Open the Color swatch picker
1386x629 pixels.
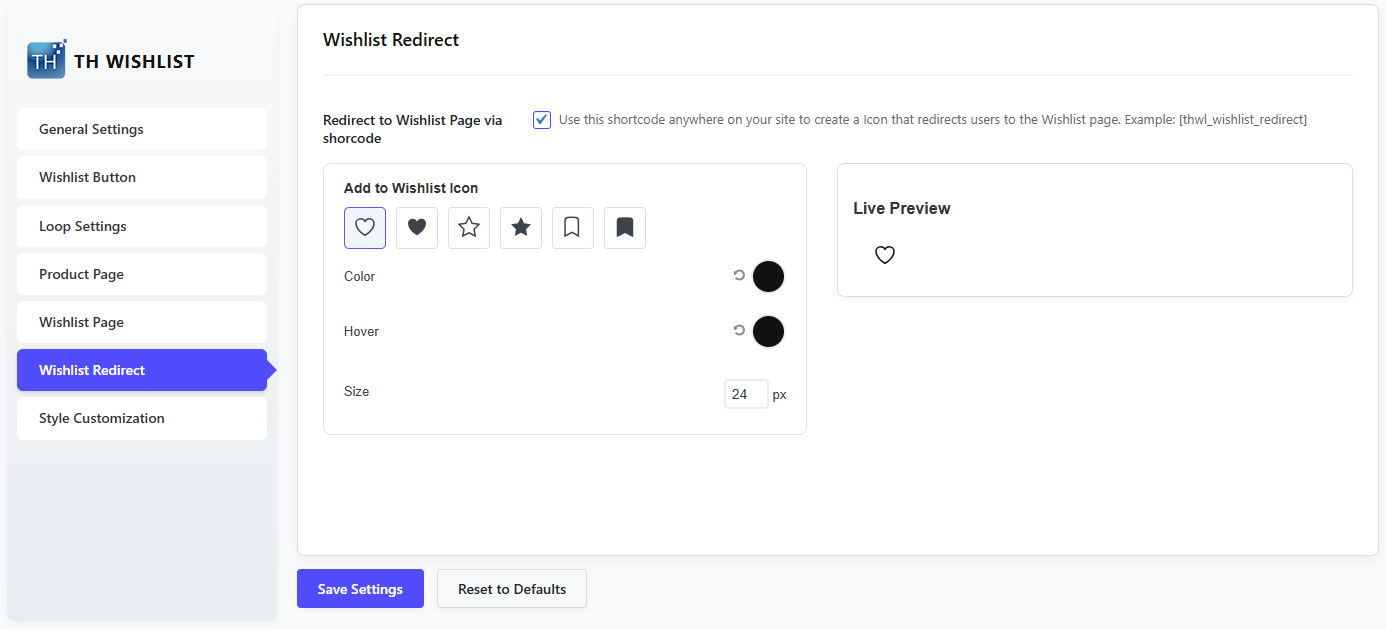[x=768, y=277]
